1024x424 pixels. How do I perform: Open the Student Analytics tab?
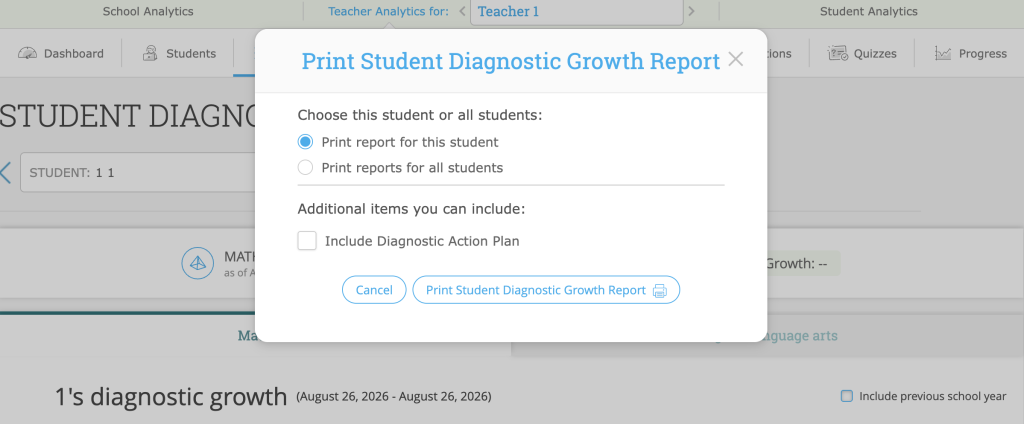[x=869, y=11]
